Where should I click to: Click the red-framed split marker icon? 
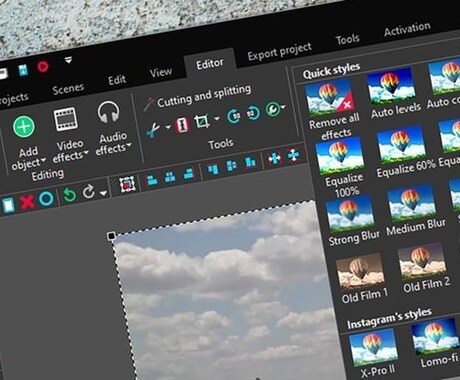(182, 125)
